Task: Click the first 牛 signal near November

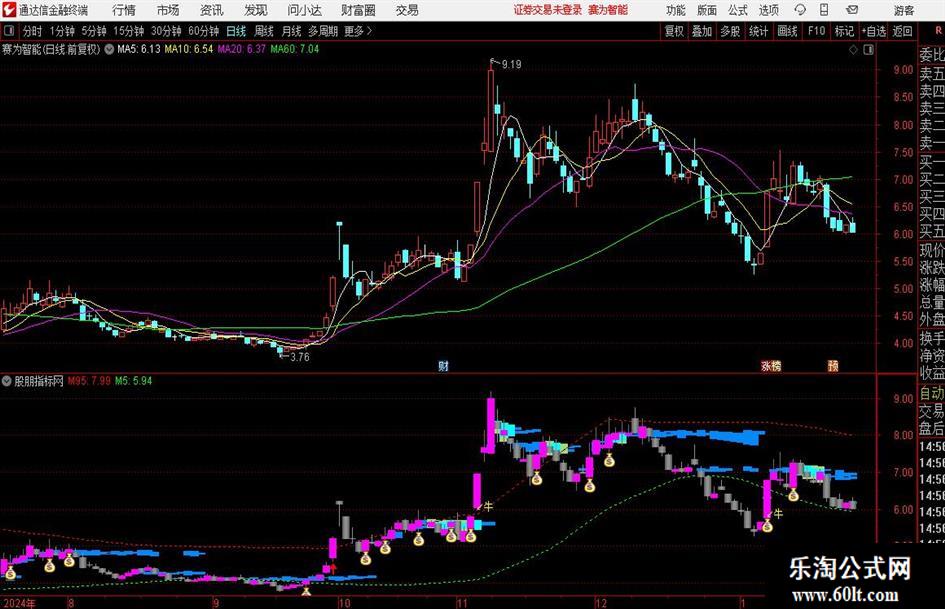Action: click(x=488, y=506)
